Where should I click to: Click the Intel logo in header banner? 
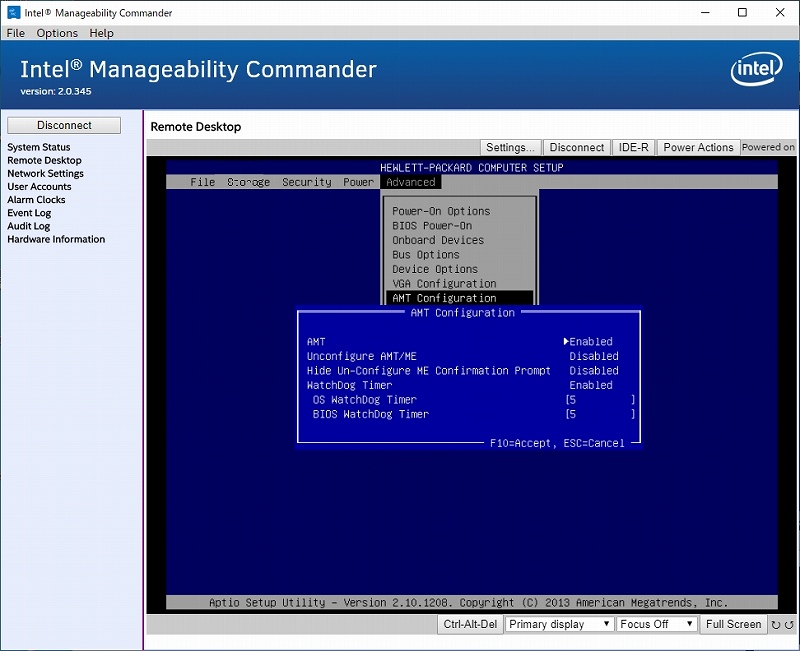point(756,69)
